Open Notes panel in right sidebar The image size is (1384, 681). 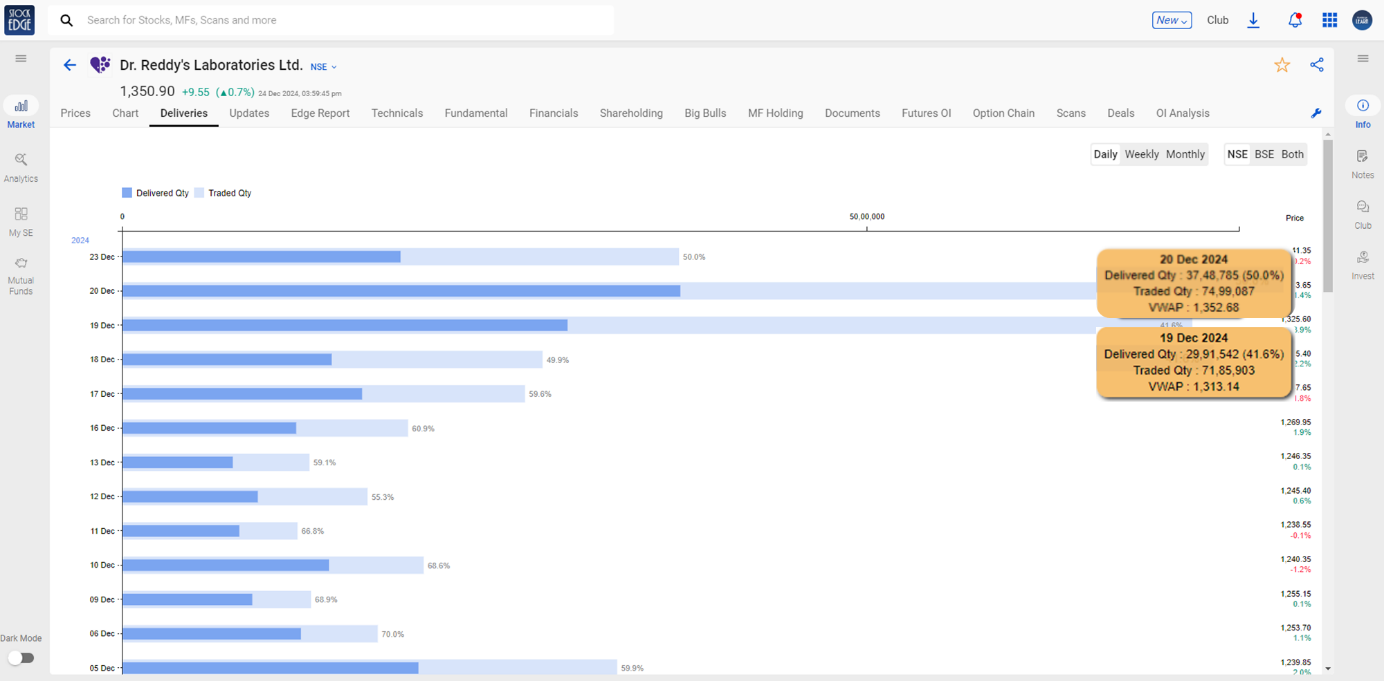[1362, 163]
